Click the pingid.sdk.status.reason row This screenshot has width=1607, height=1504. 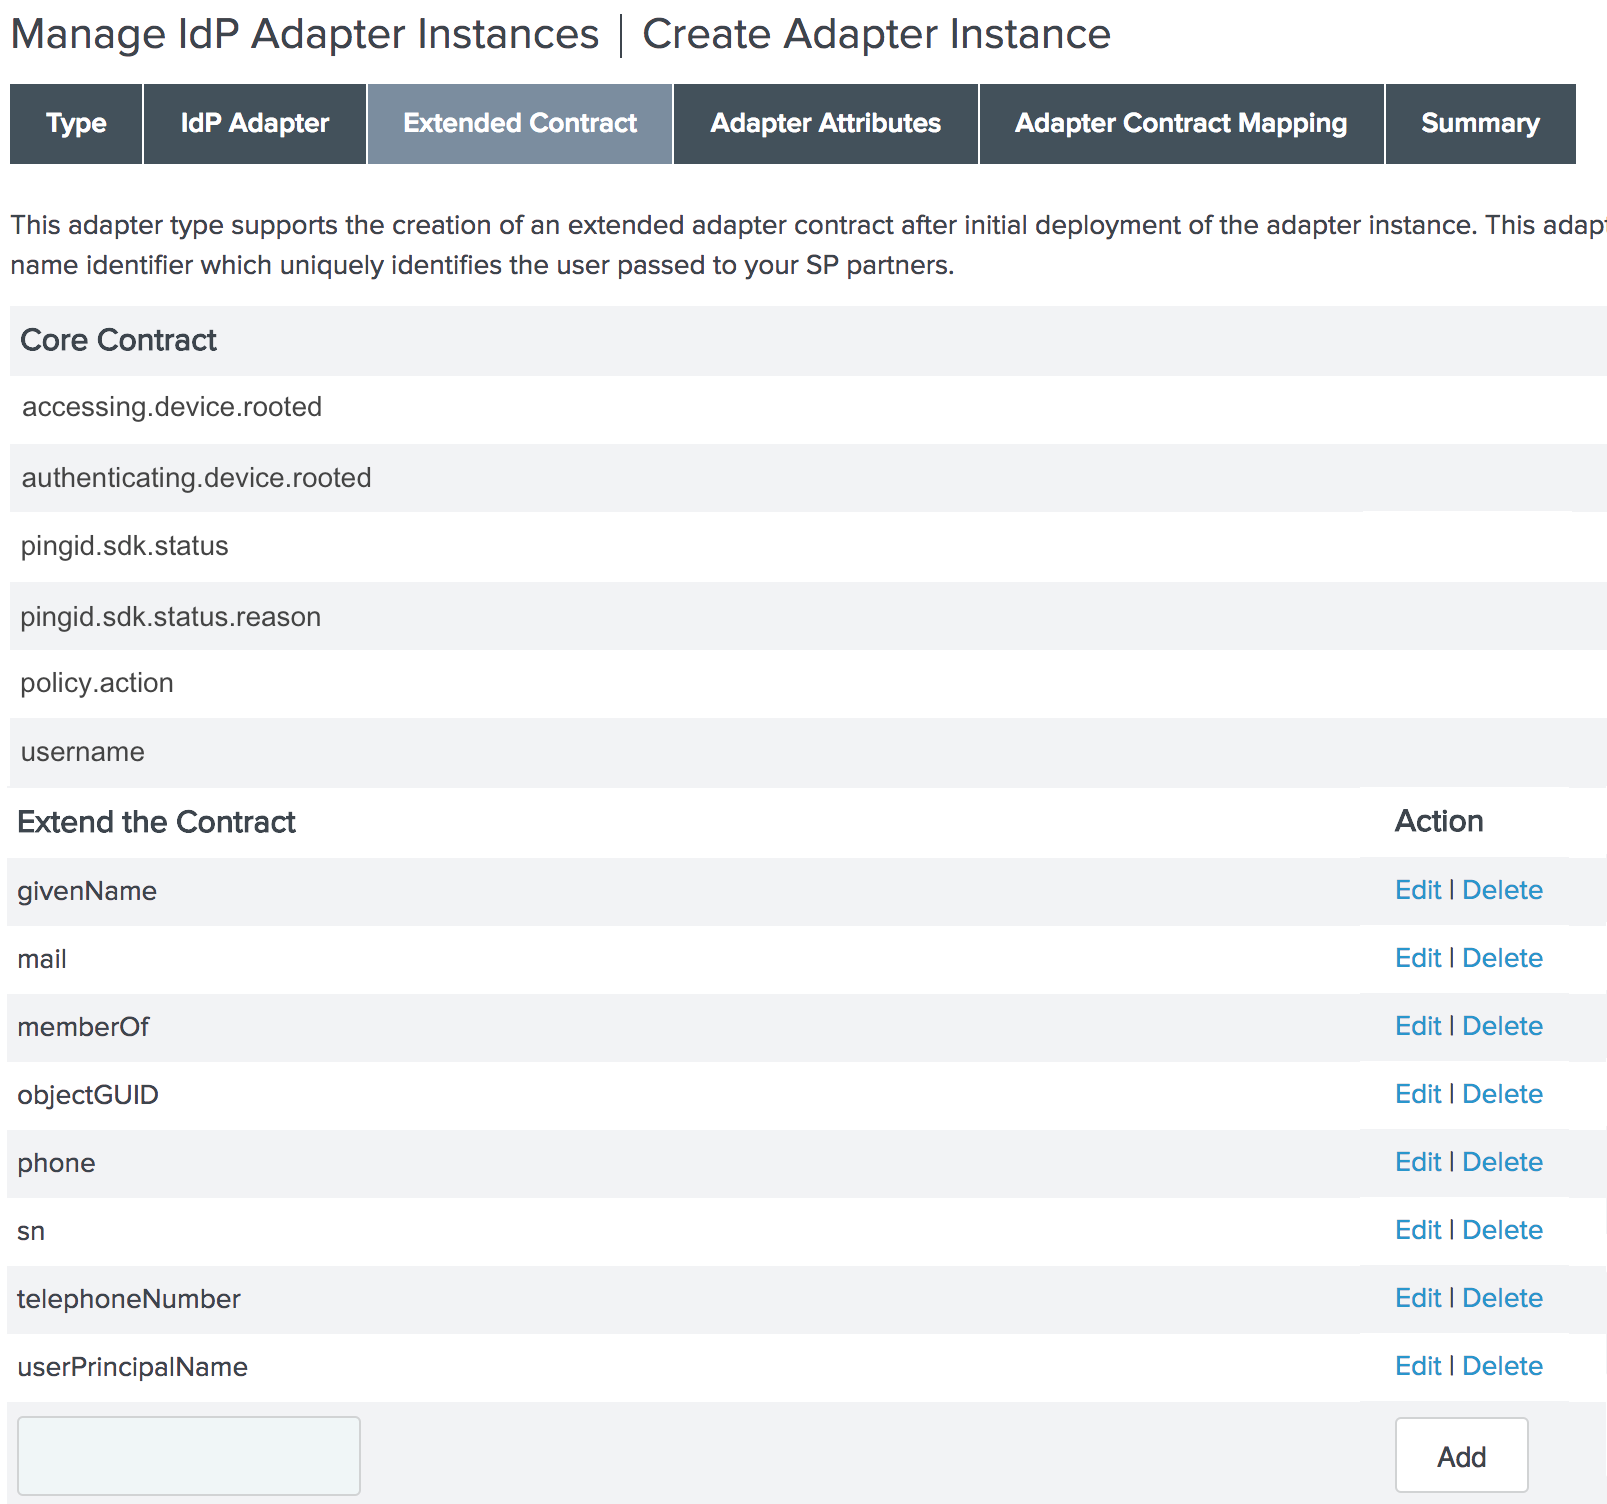click(x=808, y=616)
